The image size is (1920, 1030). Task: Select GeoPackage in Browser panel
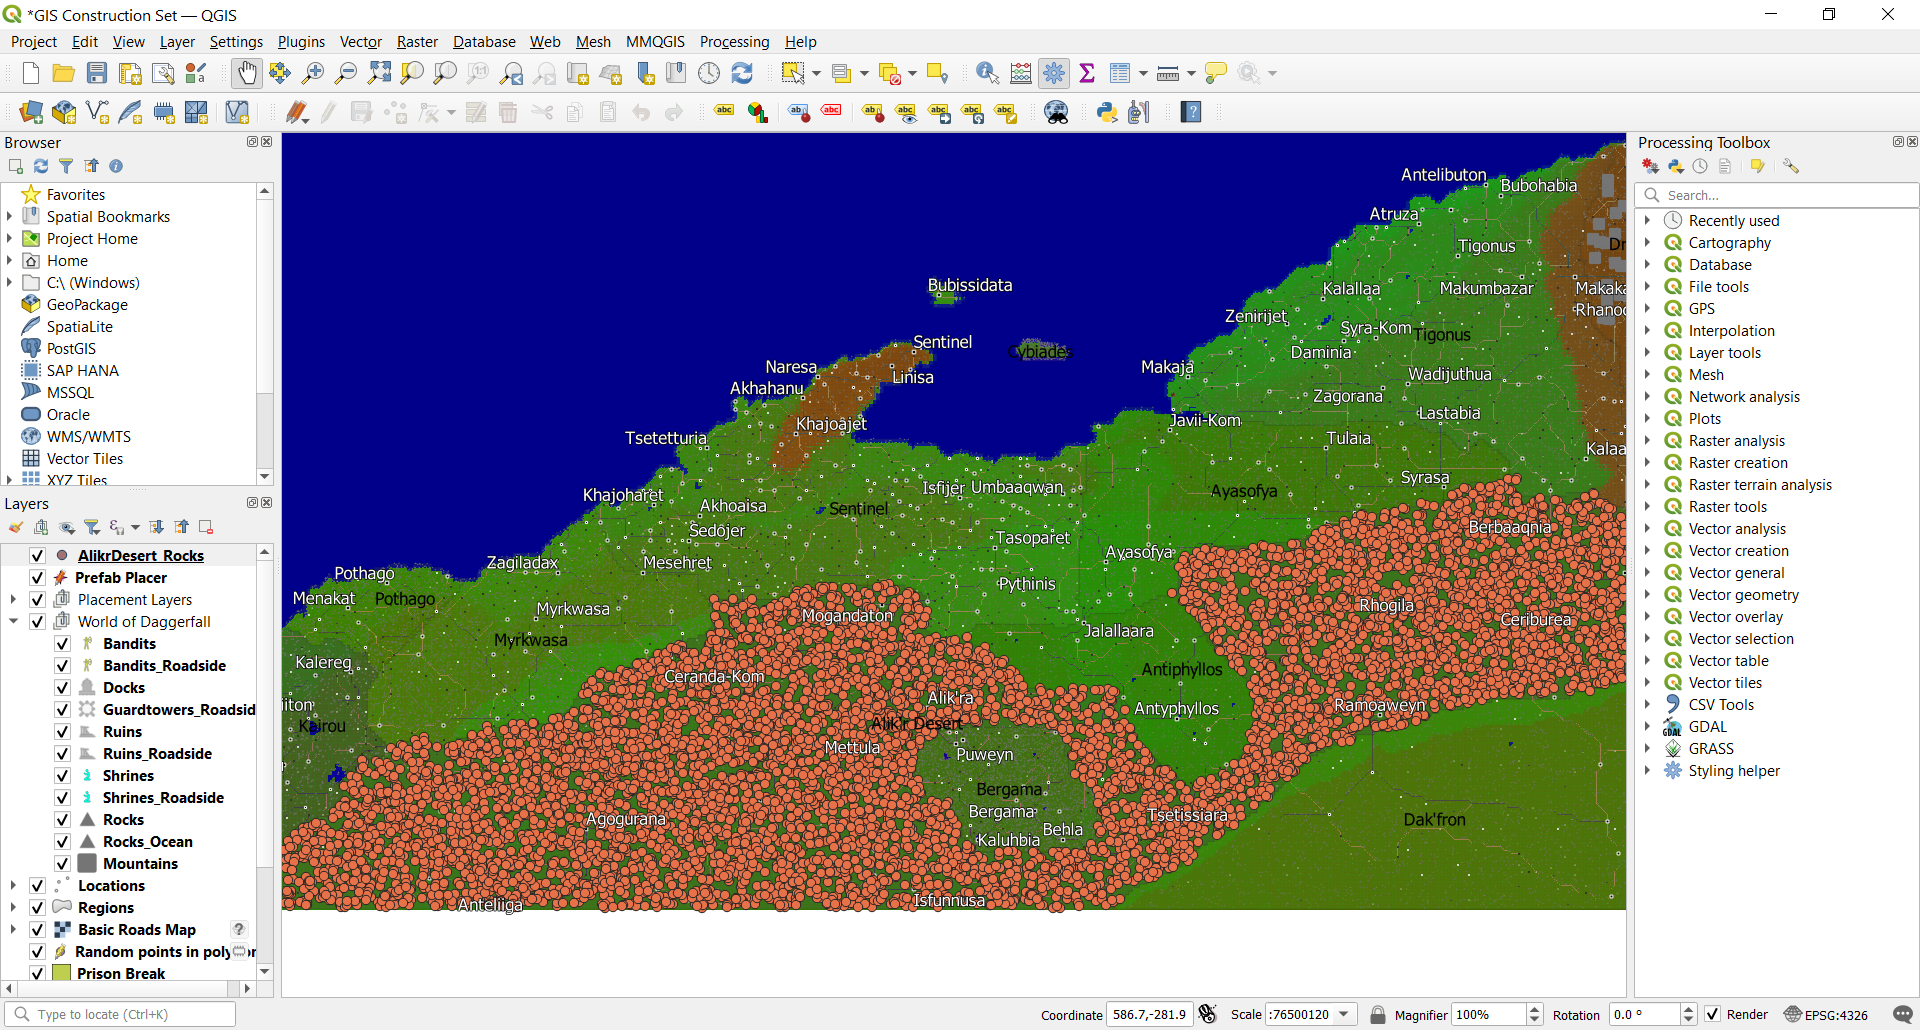87,305
